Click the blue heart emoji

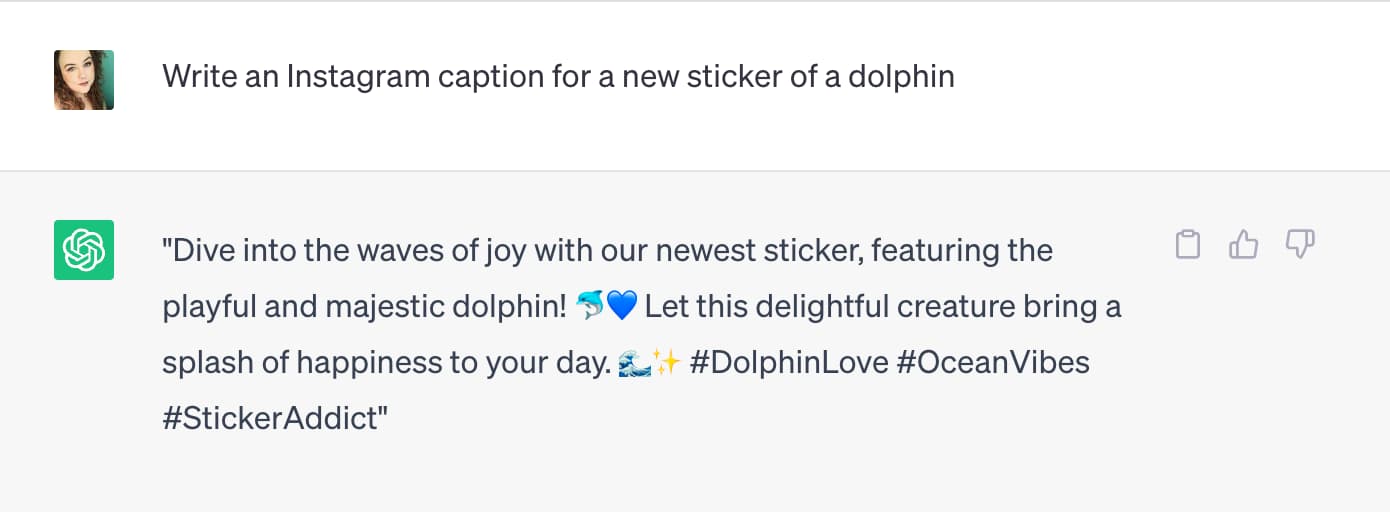[622, 306]
